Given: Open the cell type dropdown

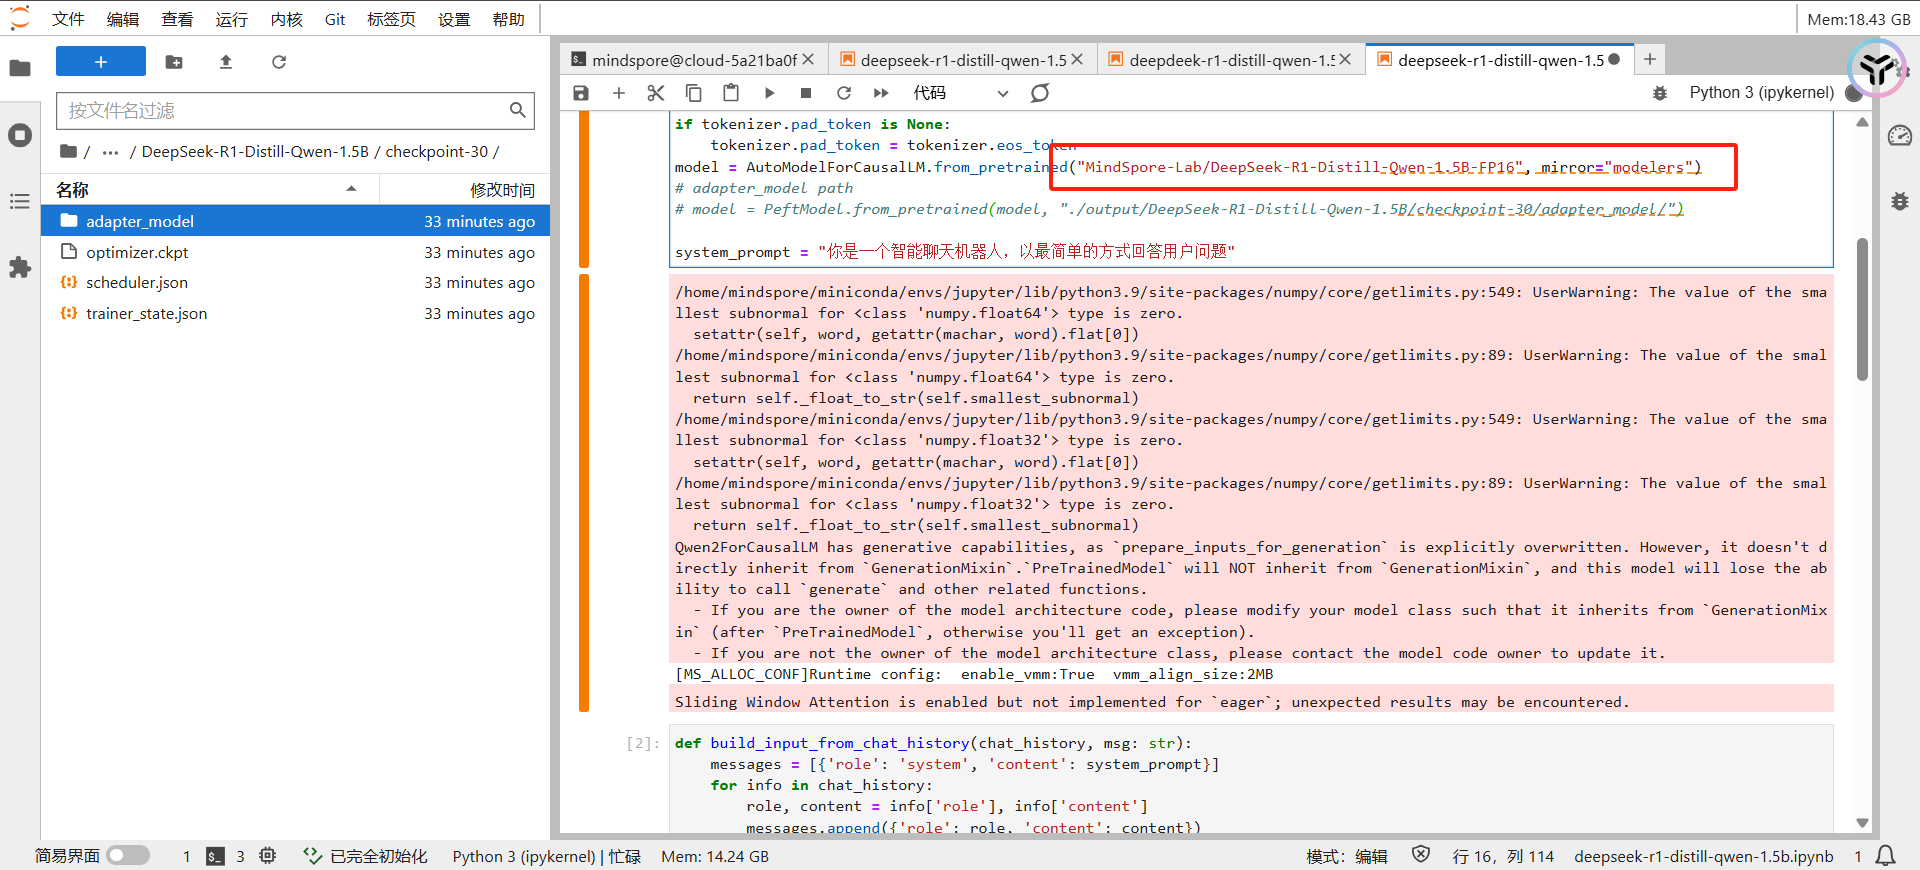Looking at the screenshot, I should 960,93.
